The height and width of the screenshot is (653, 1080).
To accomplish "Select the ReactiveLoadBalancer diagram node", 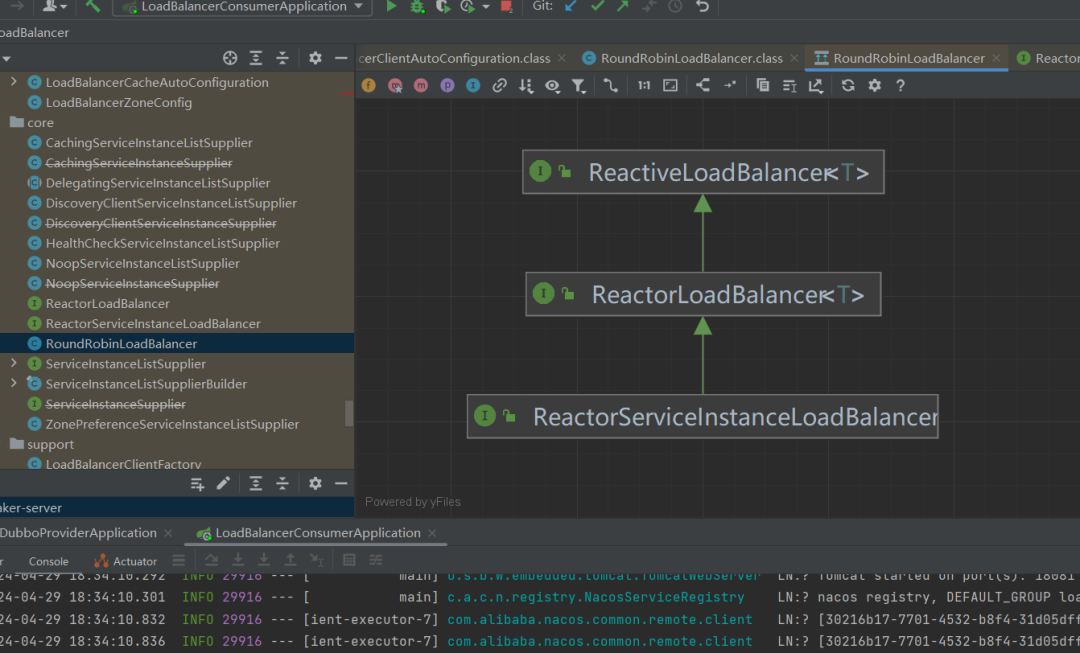I will pos(703,172).
